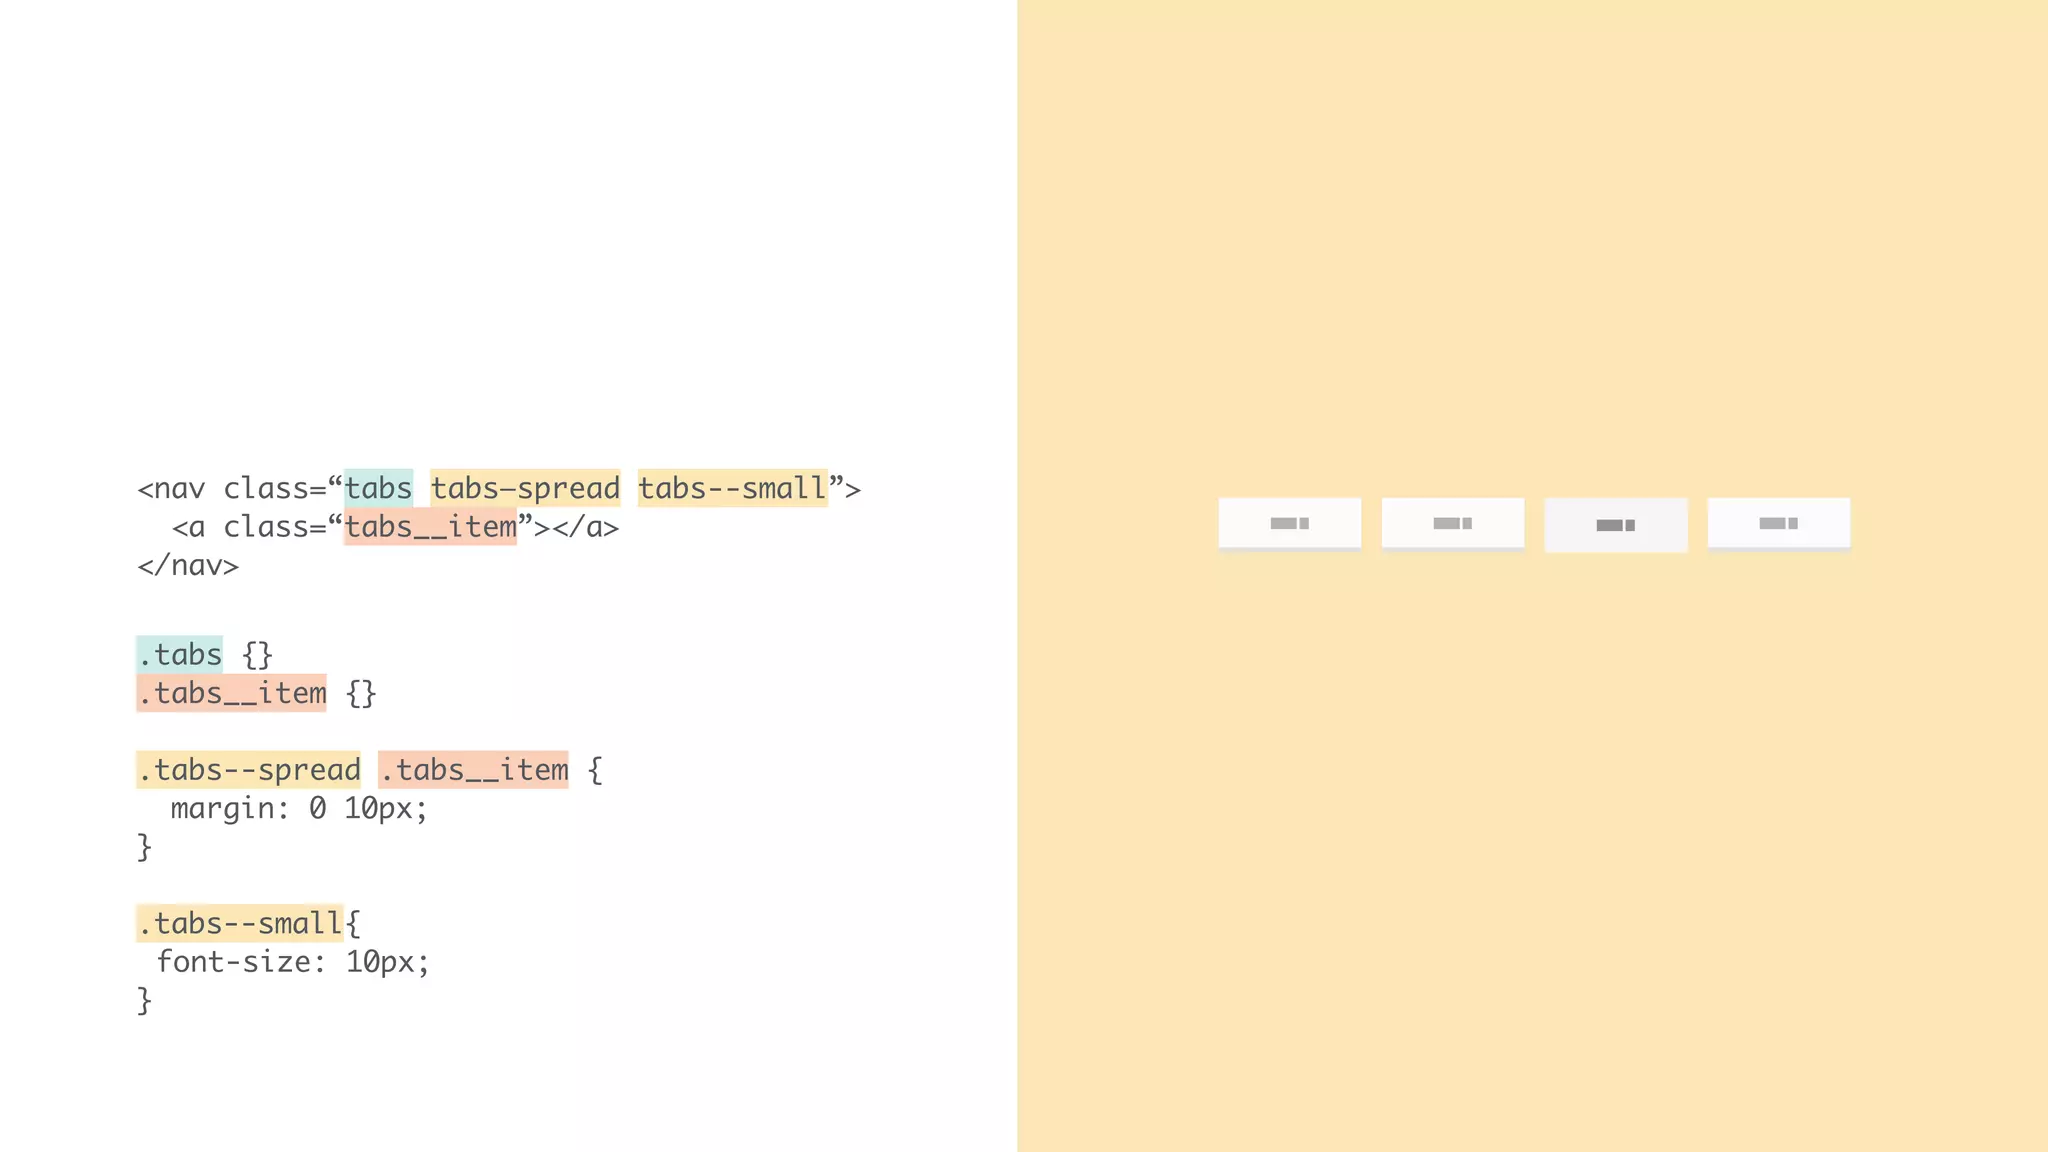Click 'tabs__item' inside the anchor tag
Viewport: 2048px width, 1152px height.
click(x=430, y=527)
